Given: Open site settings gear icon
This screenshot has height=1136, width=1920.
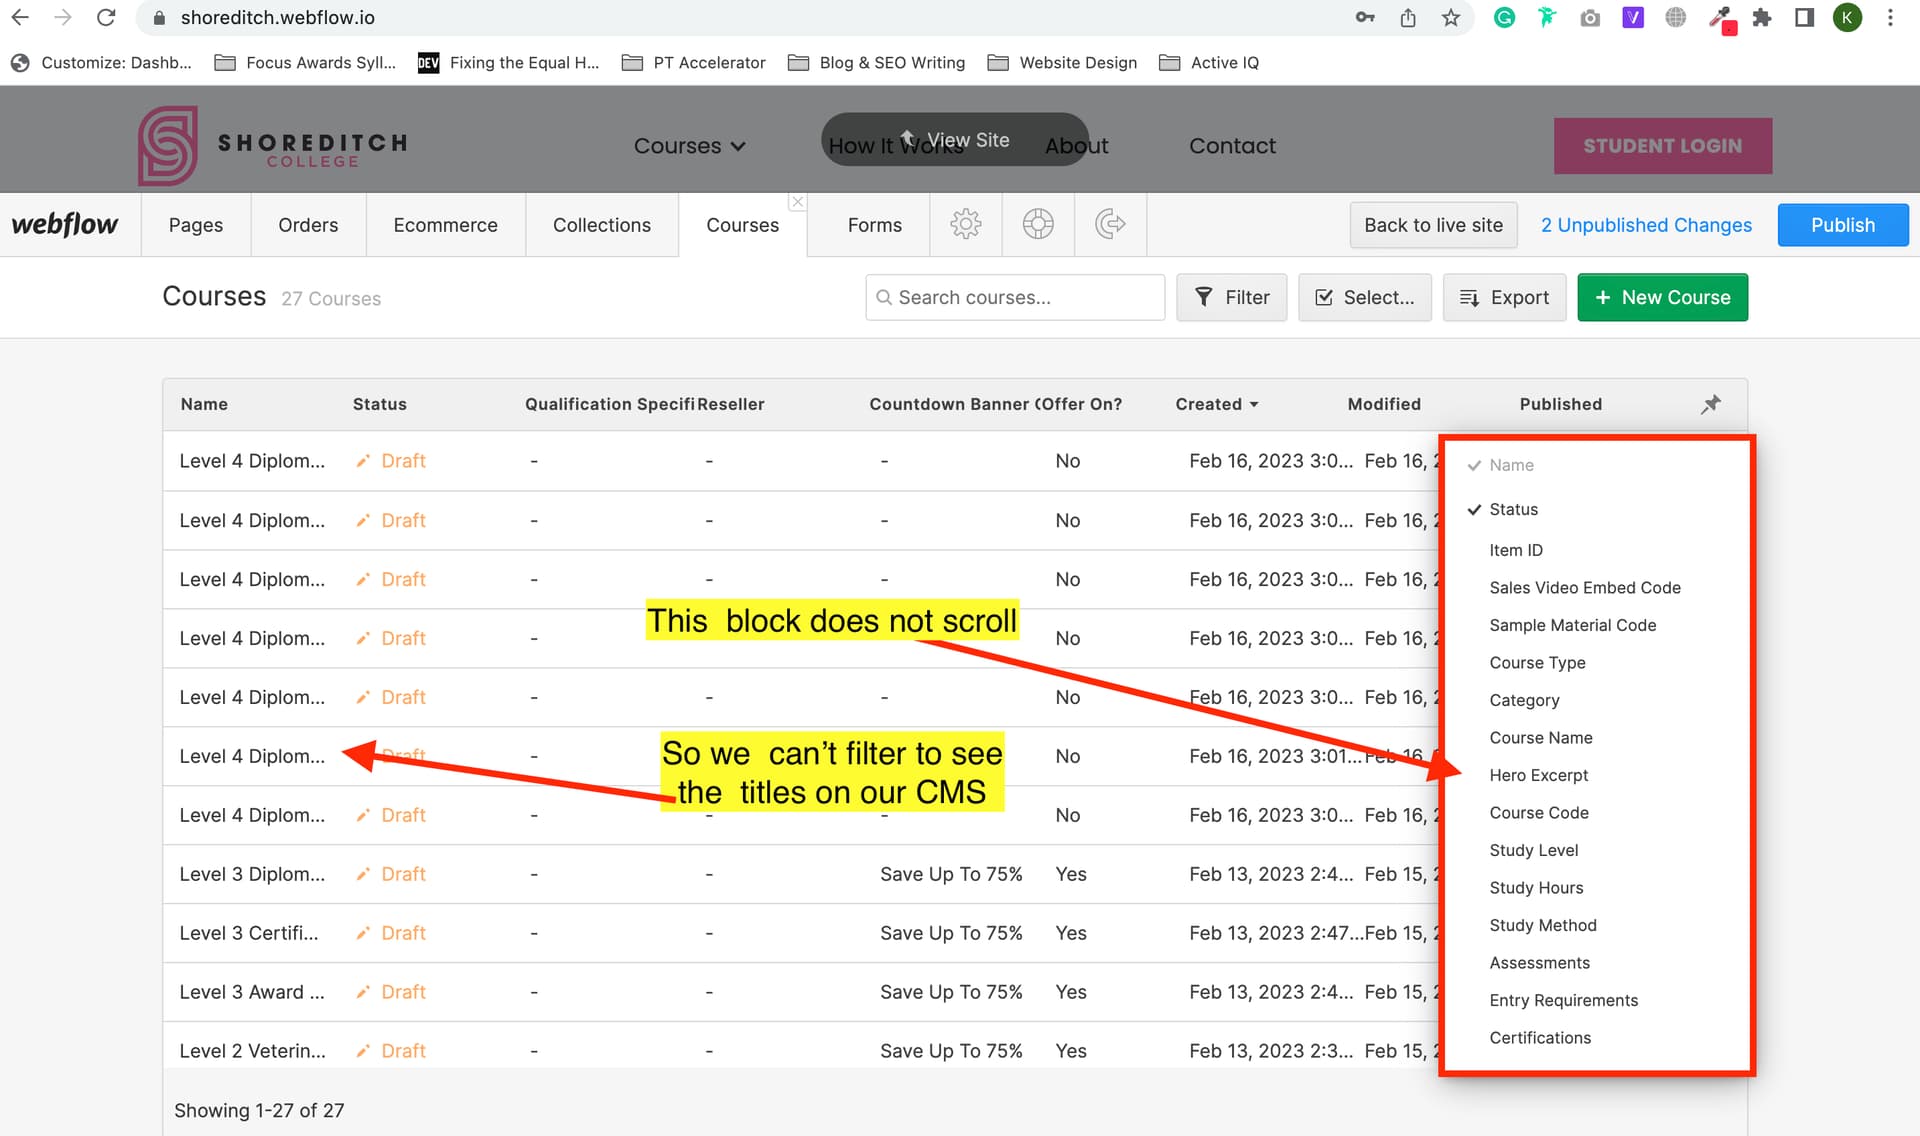Looking at the screenshot, I should (x=965, y=224).
